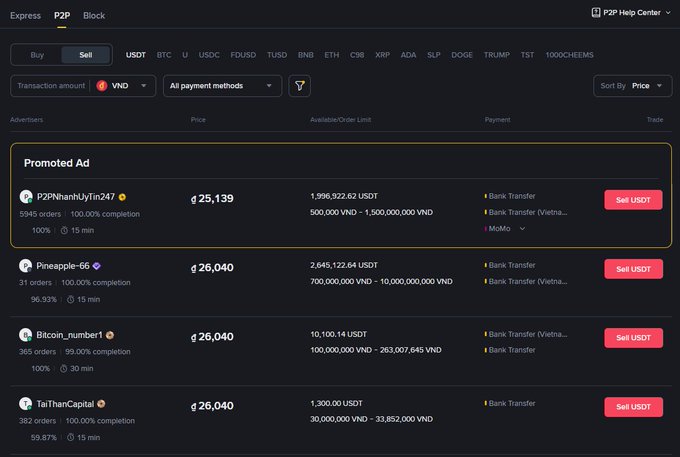Switch to Buy mode
The width and height of the screenshot is (680, 457).
37,55
